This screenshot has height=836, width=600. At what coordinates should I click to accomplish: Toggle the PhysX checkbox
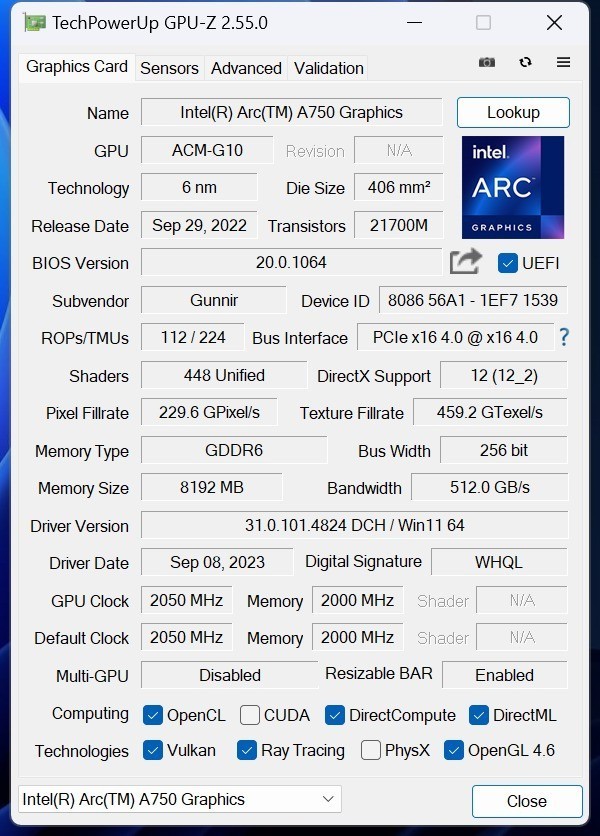pos(371,750)
